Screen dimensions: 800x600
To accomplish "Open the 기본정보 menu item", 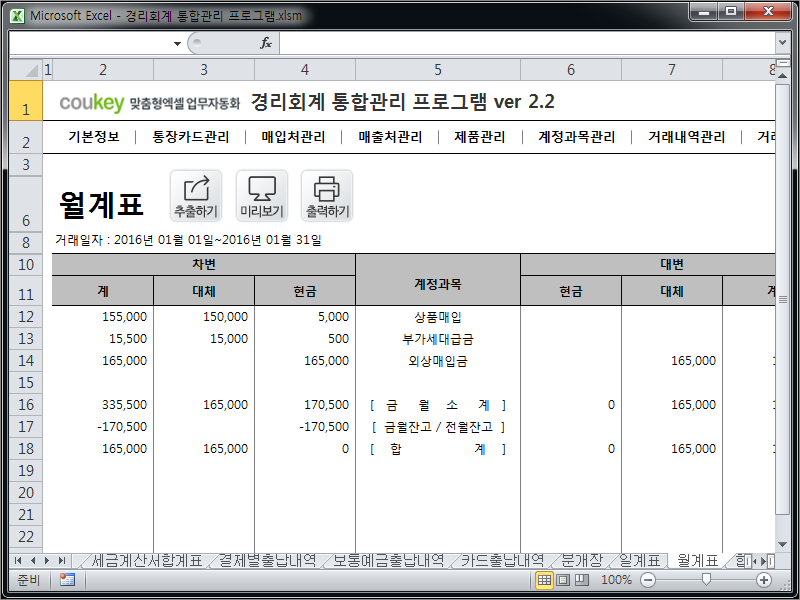I will 91,136.
